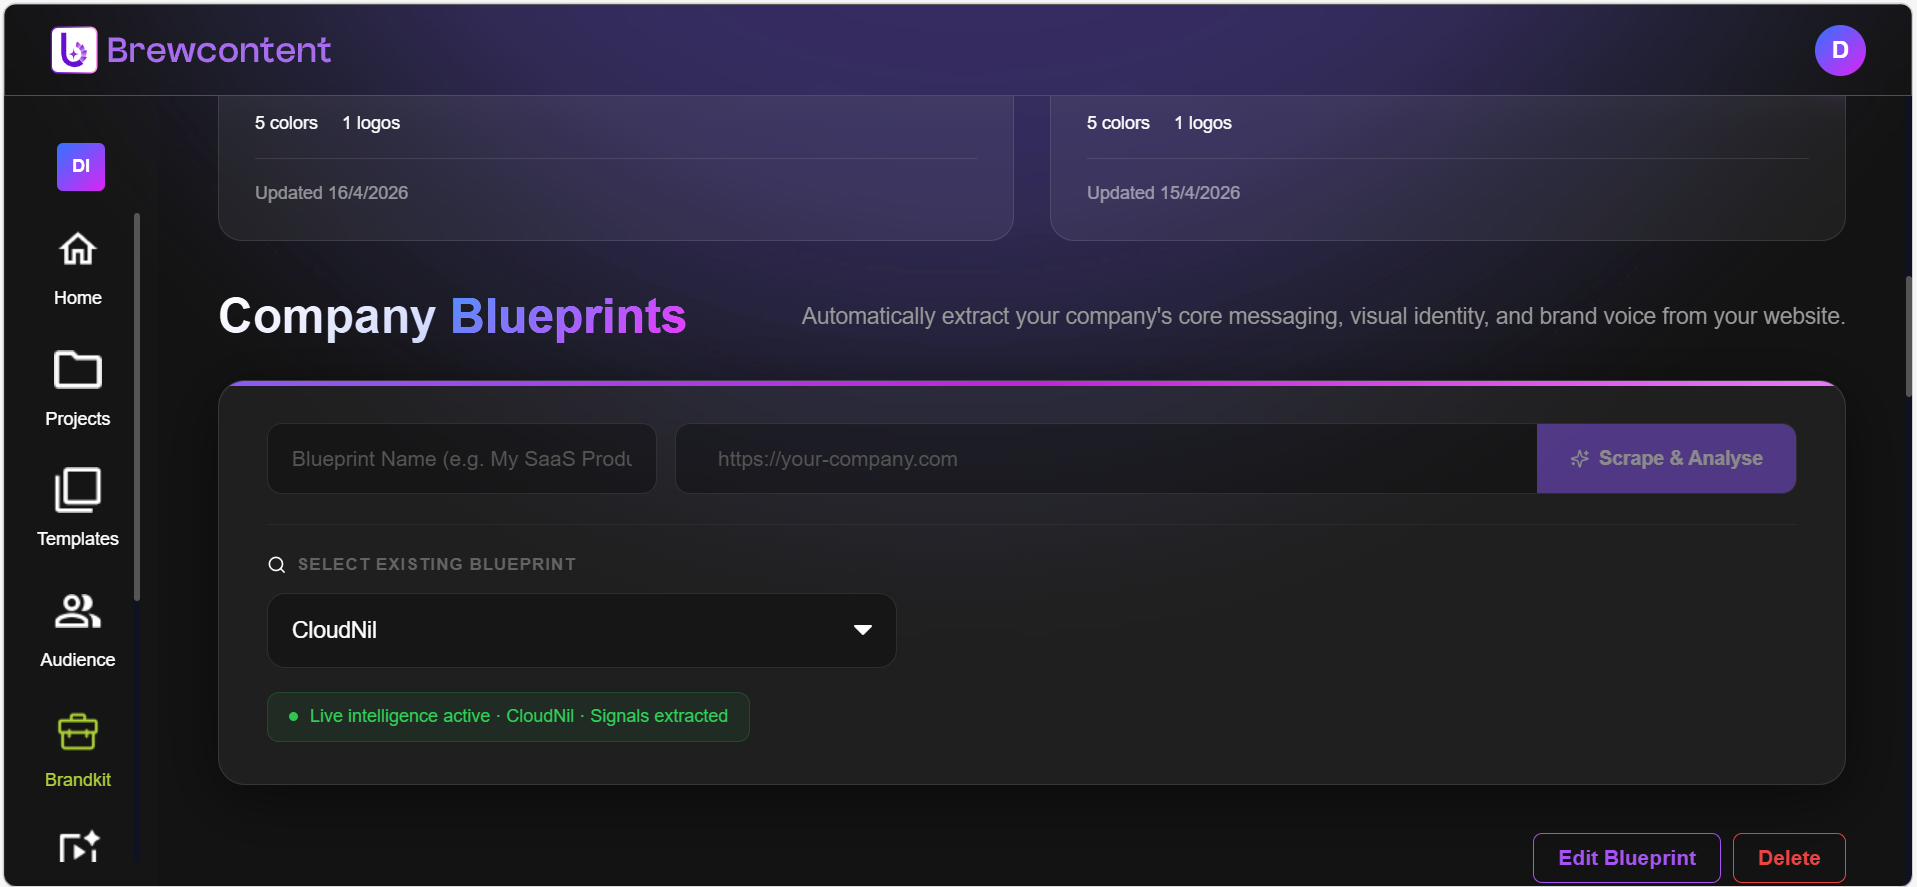Expand the CloudNil blueprint dropdown

[x=582, y=630]
